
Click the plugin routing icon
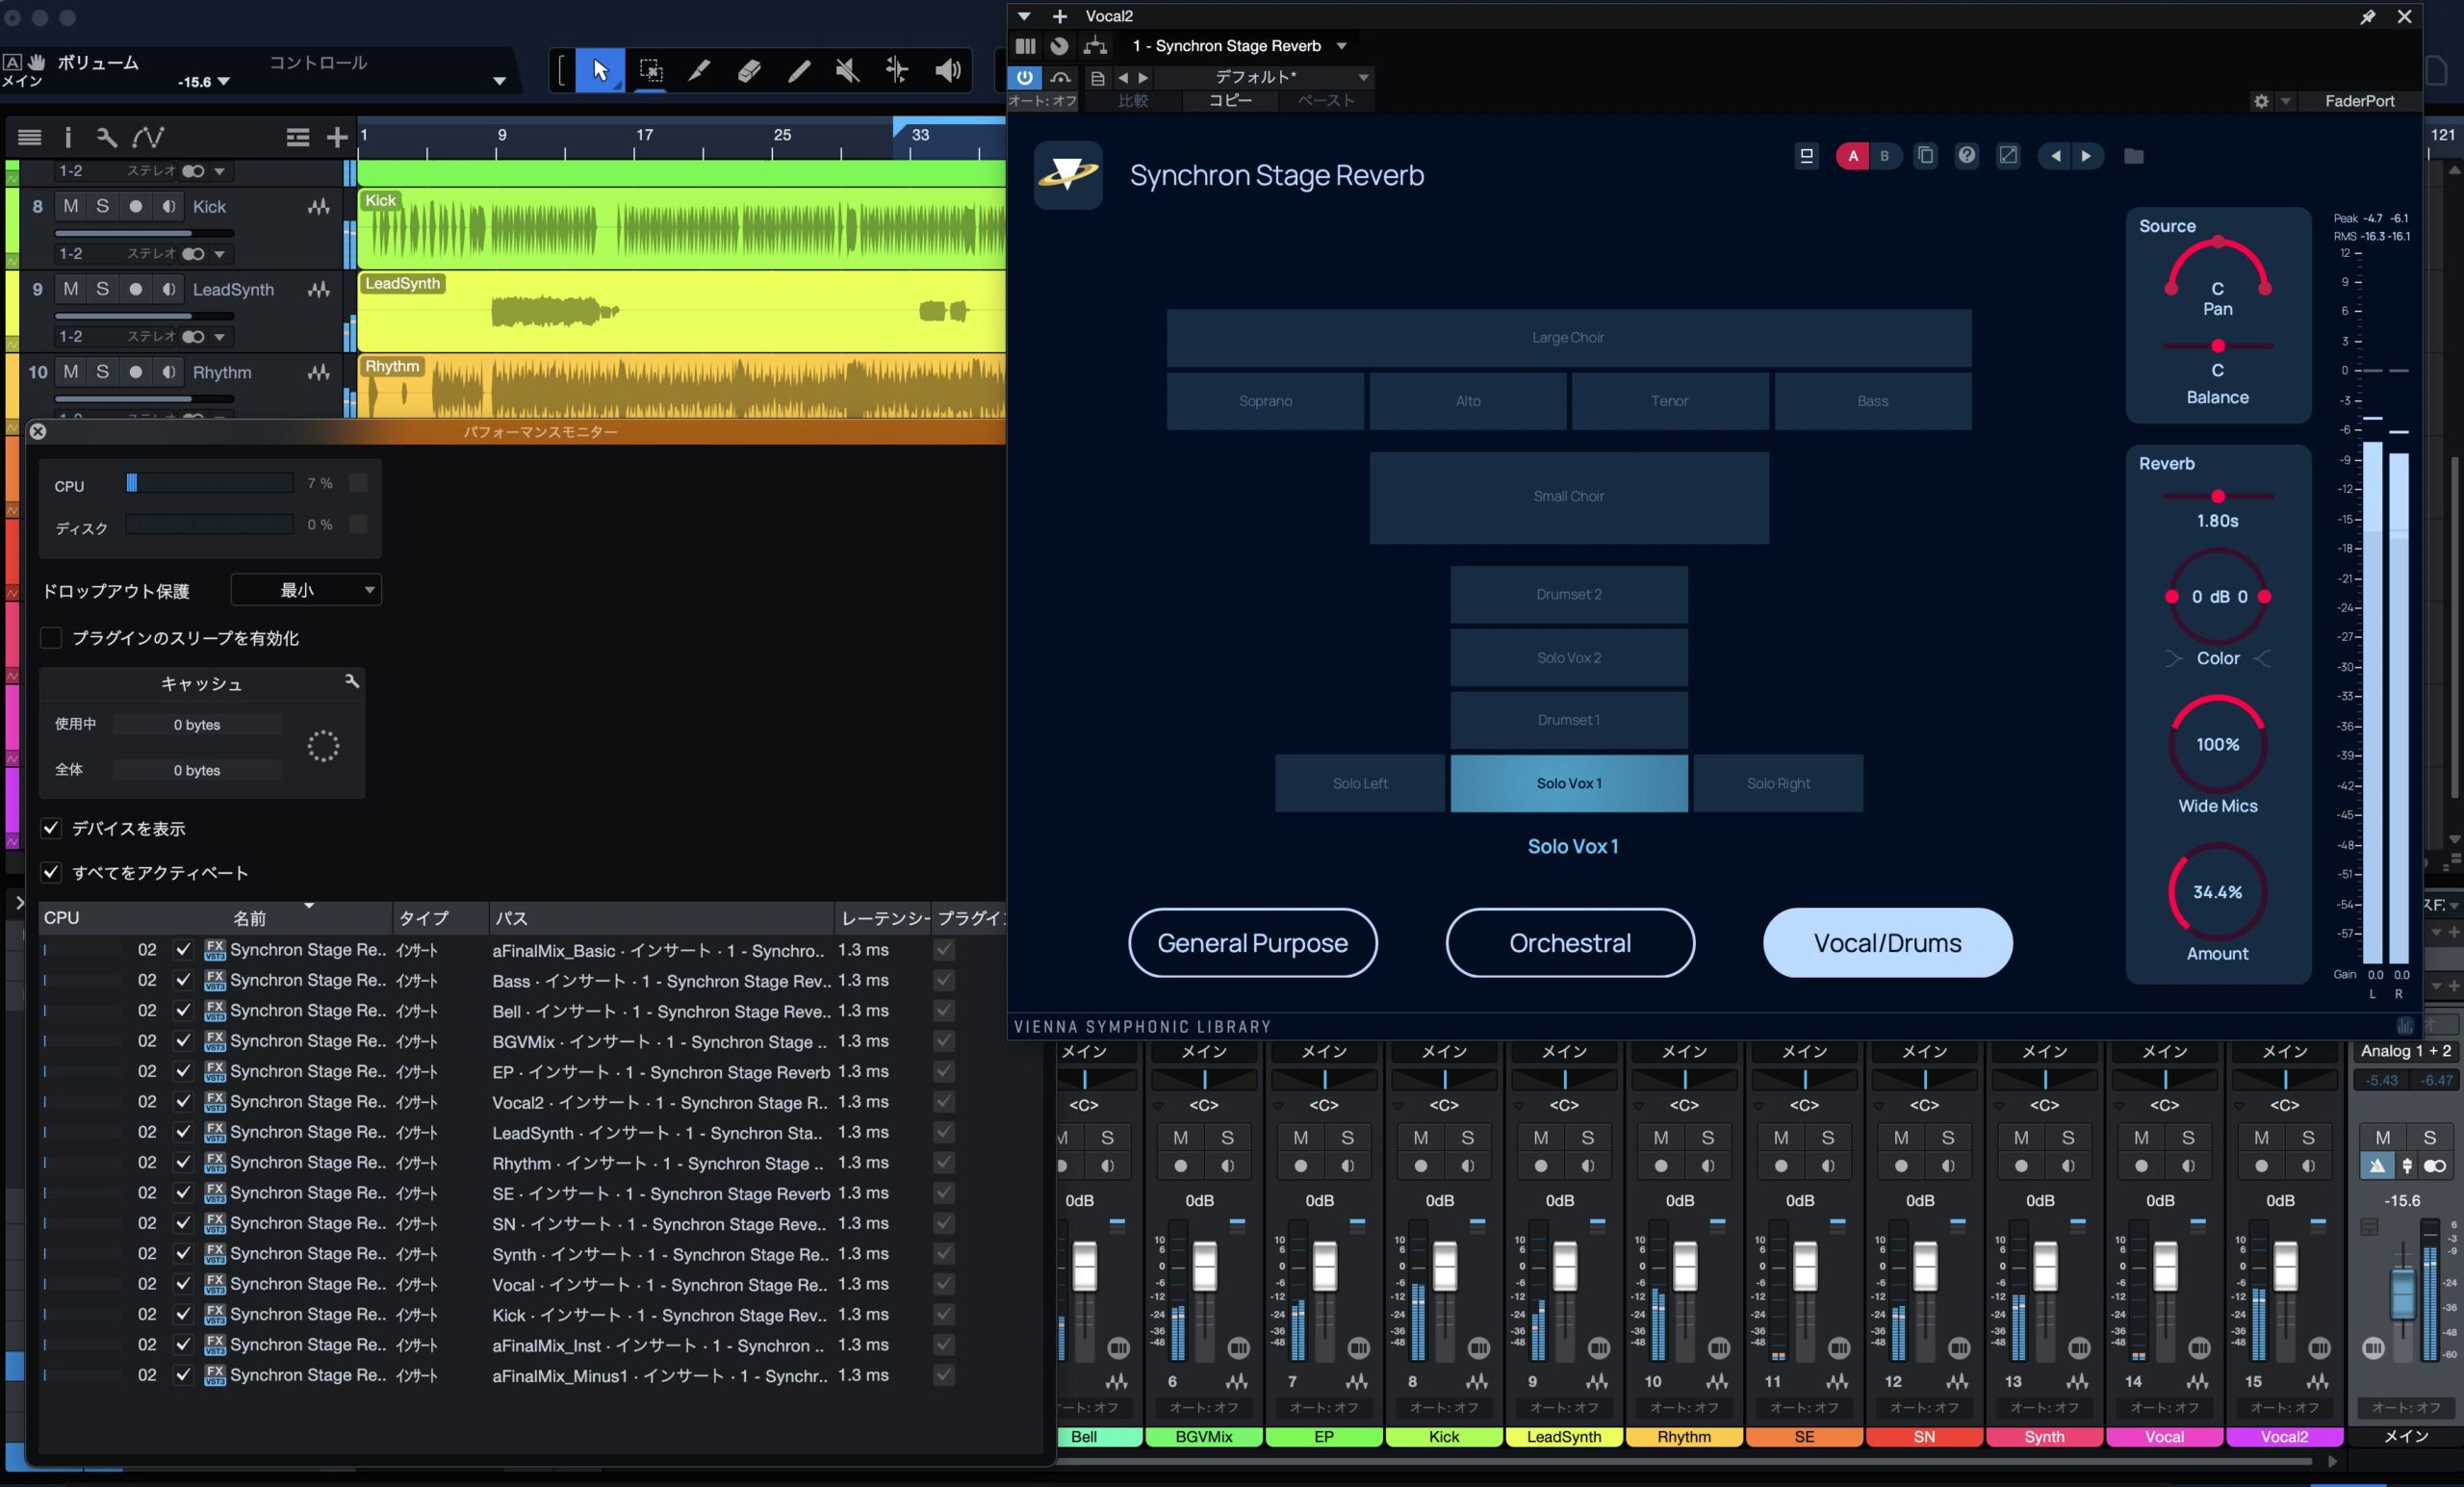(x=1095, y=46)
